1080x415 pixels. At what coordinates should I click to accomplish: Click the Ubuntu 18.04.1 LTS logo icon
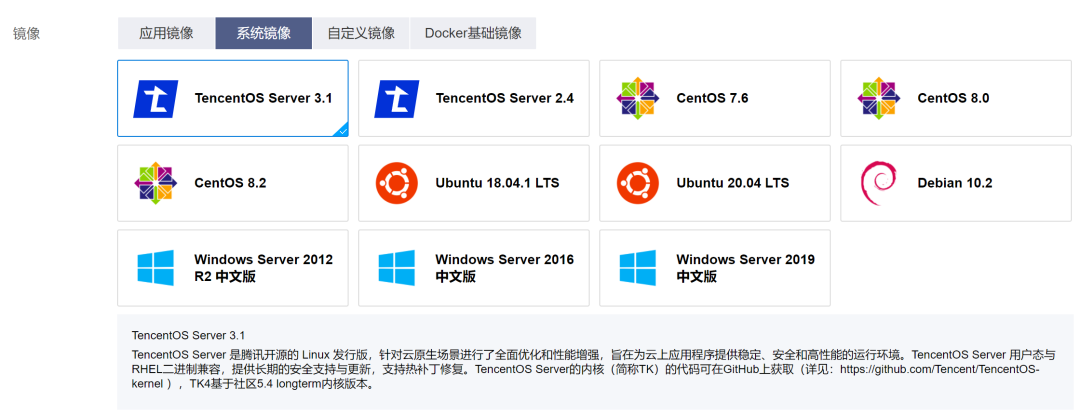[x=397, y=183]
